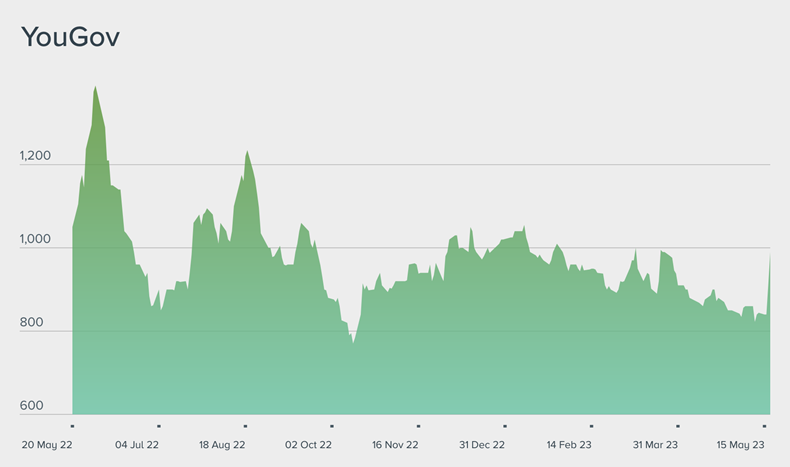This screenshot has height=467, width=790.
Task: Select the 02 Oct 22 date label
Action: (308, 445)
